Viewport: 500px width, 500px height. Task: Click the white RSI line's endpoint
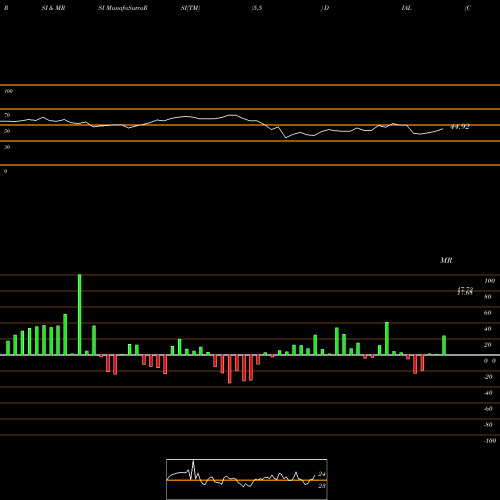pos(443,129)
